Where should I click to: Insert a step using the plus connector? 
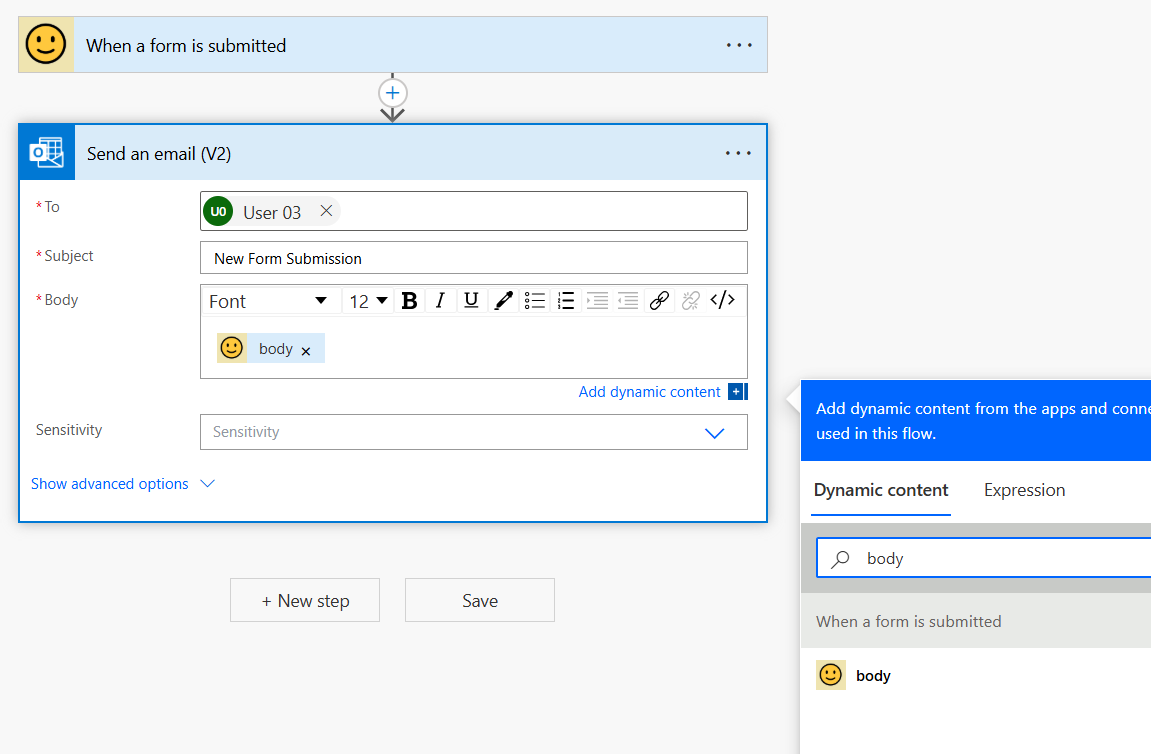point(393,93)
